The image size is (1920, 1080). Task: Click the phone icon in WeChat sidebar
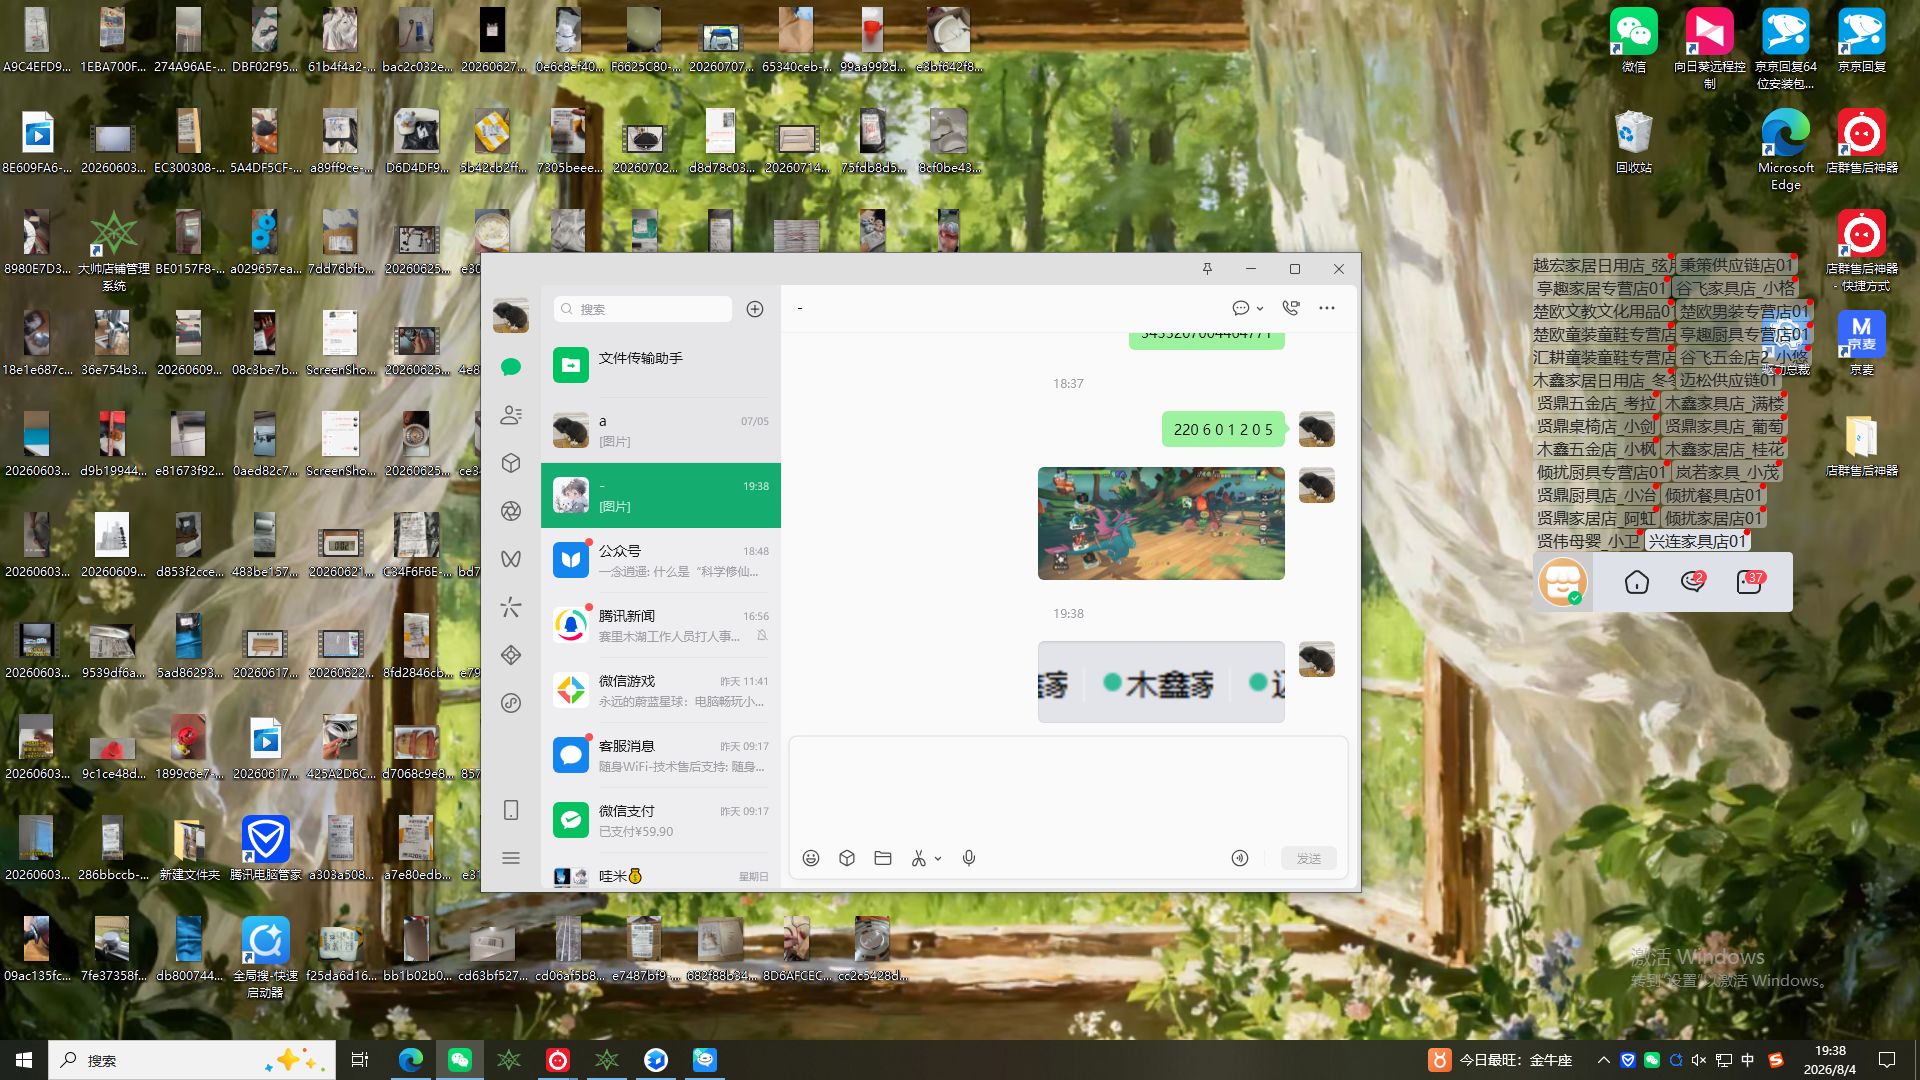(511, 810)
